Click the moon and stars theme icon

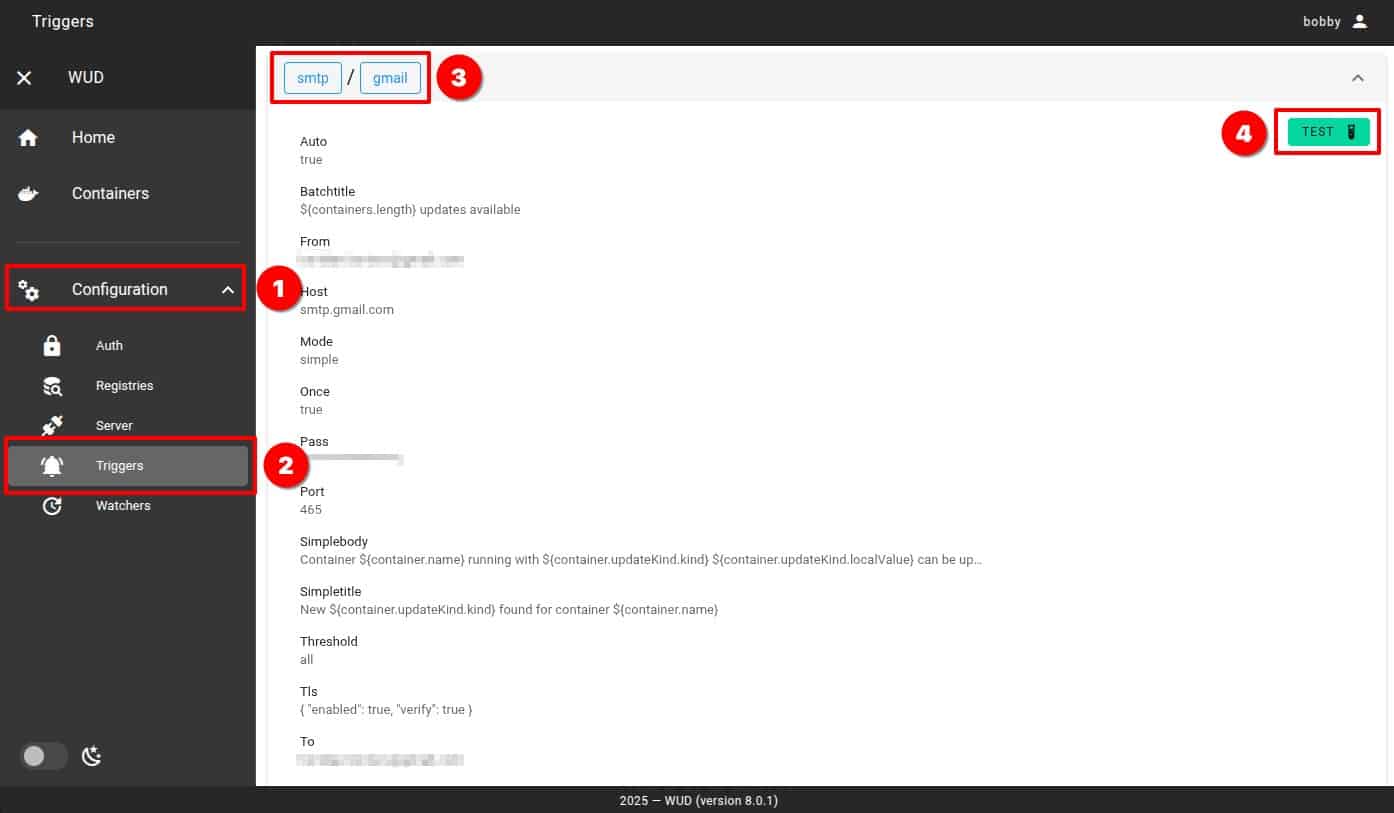coord(92,756)
